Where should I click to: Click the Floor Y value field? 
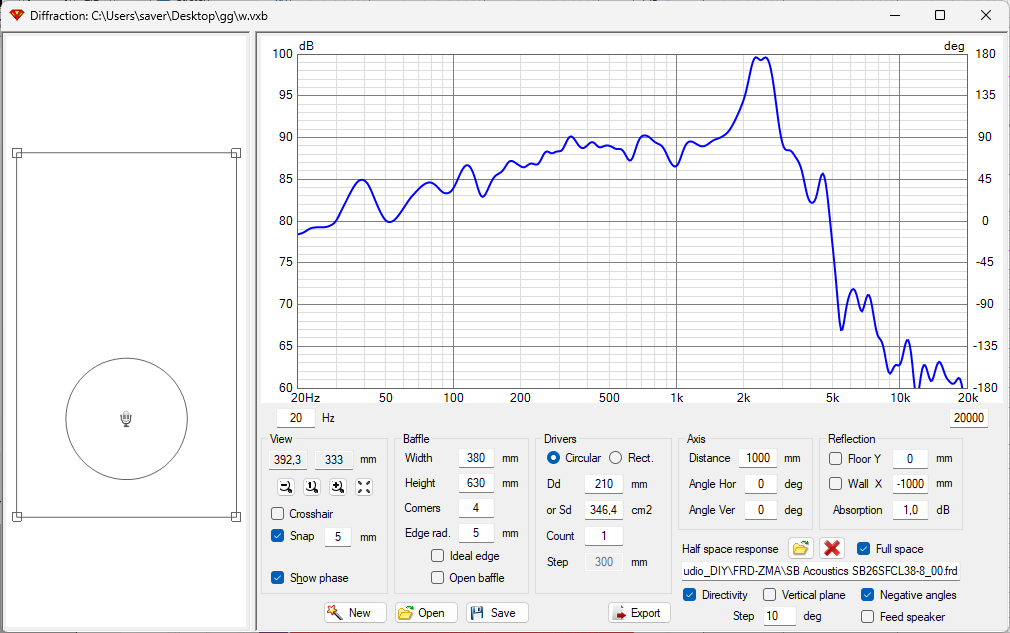910,458
